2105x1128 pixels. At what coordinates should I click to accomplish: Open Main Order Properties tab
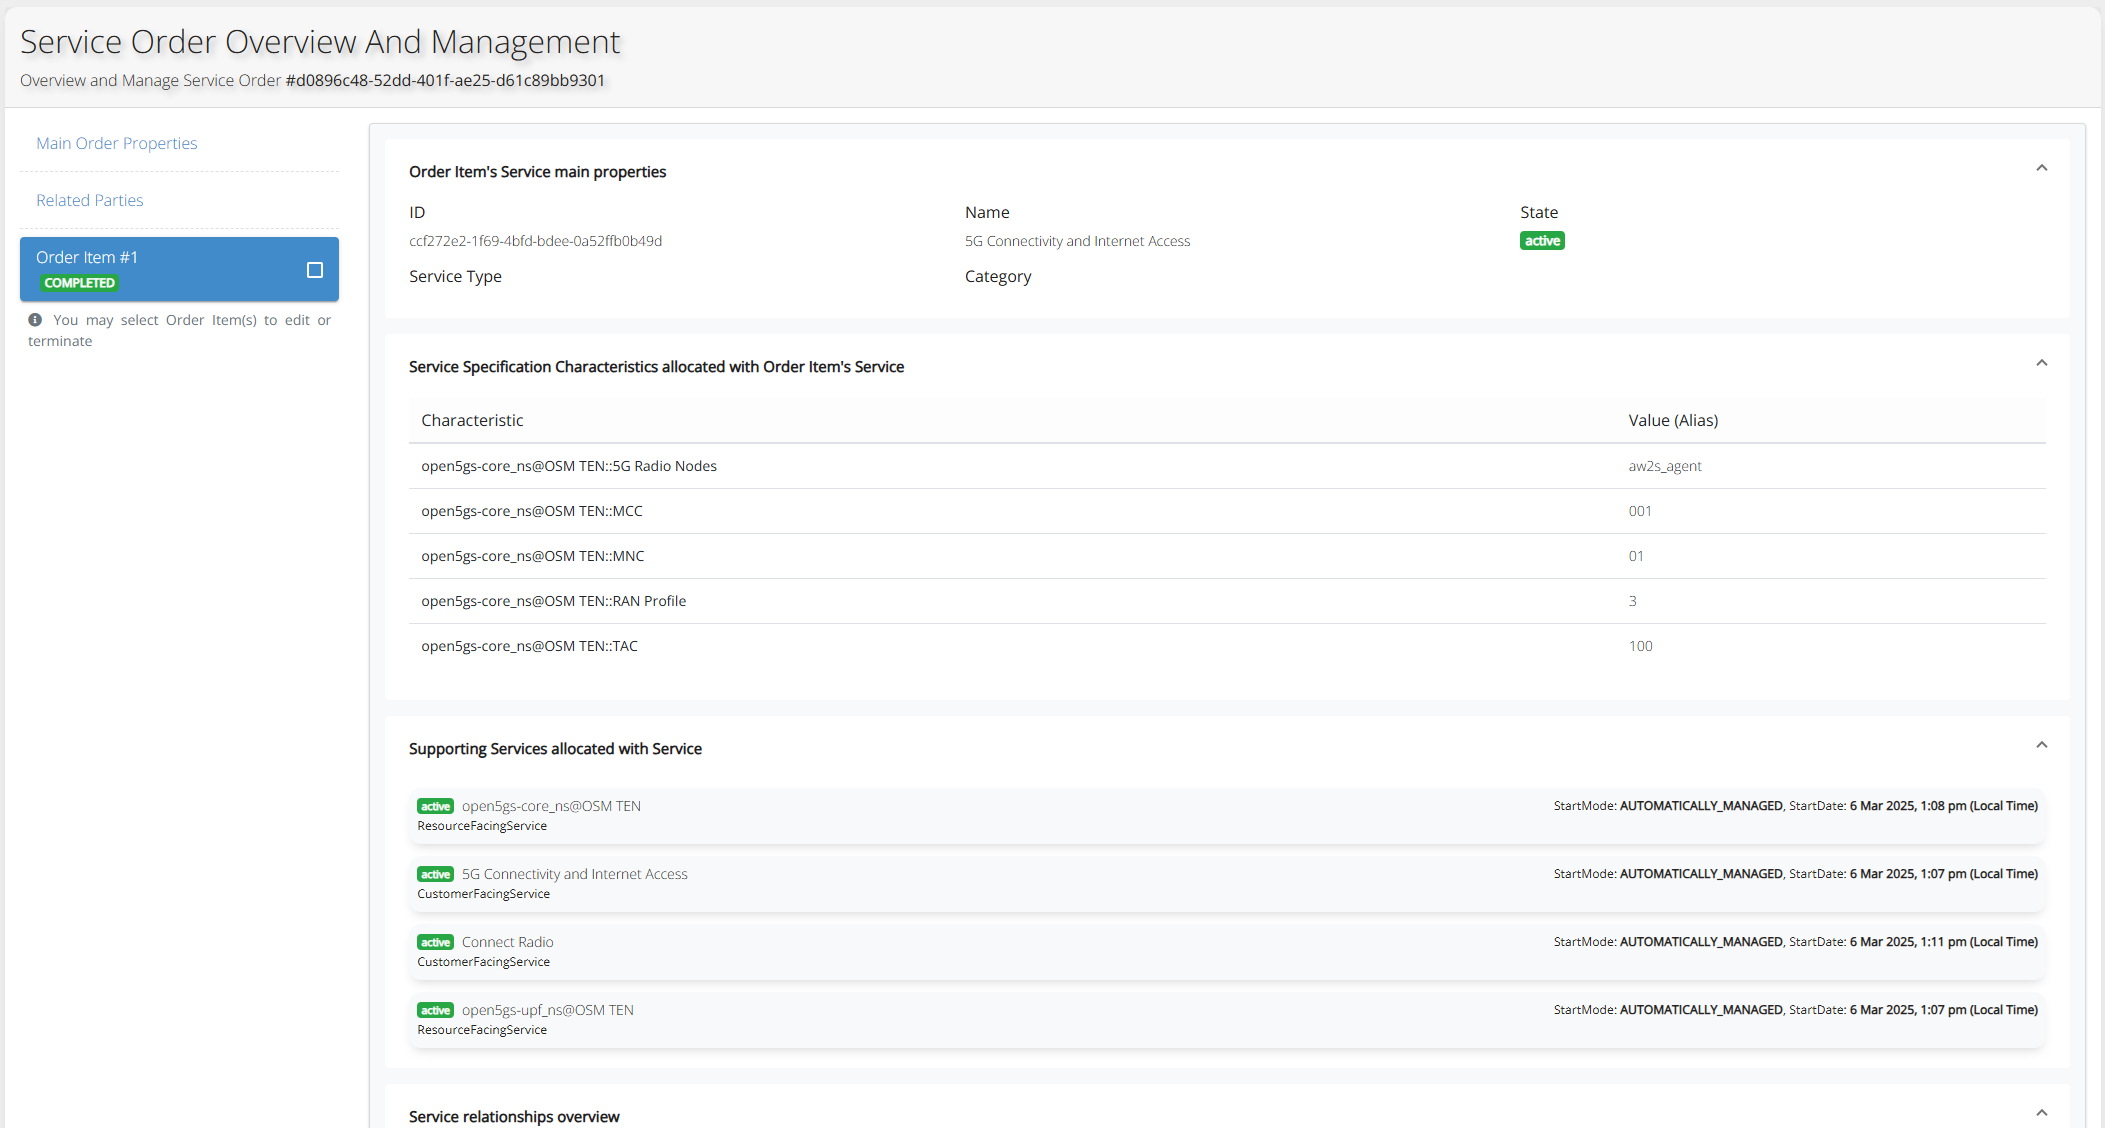pyautogui.click(x=117, y=143)
